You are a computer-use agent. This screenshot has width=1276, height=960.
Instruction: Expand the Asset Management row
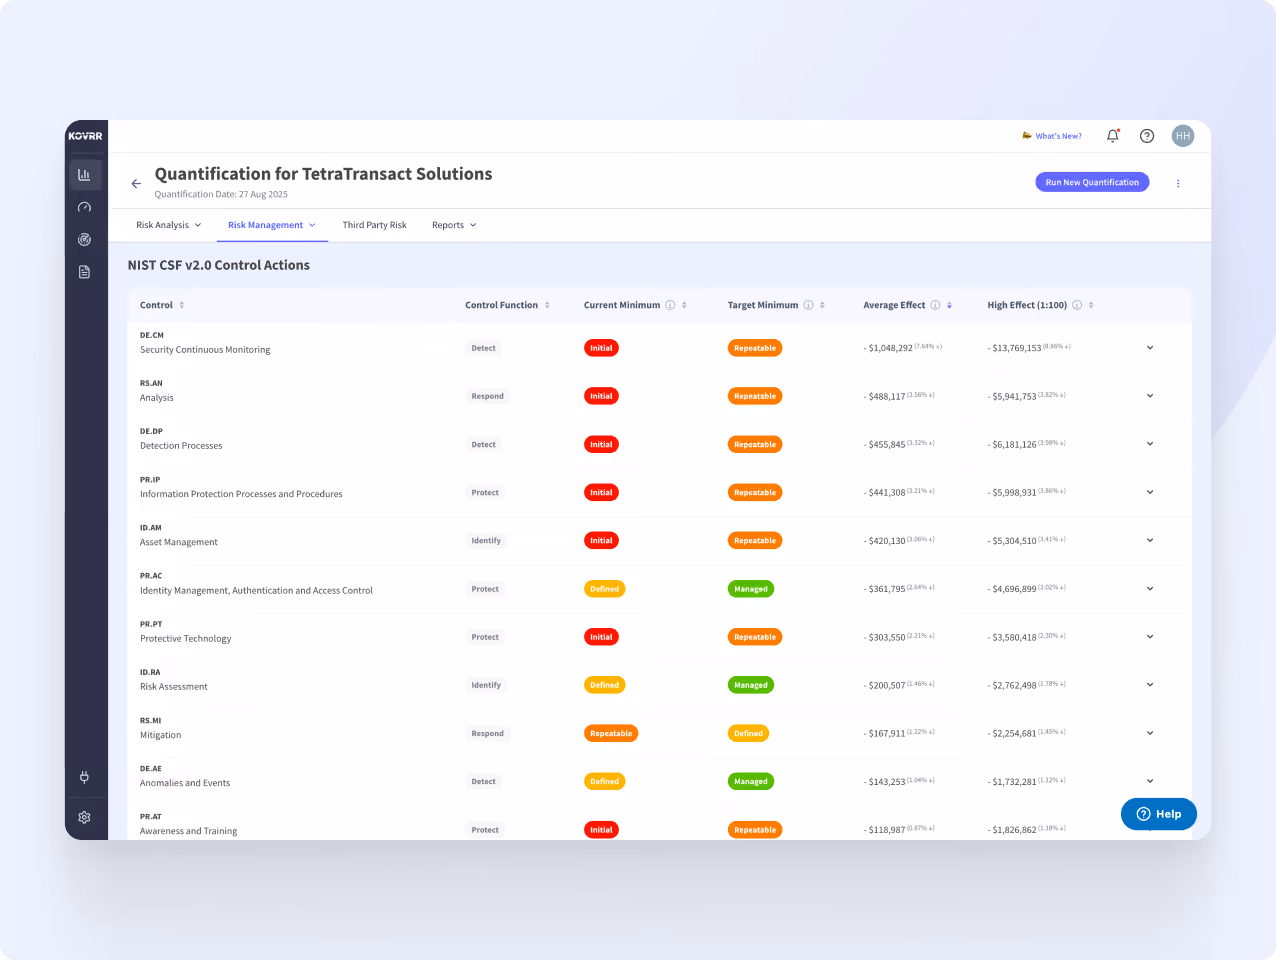click(1150, 540)
